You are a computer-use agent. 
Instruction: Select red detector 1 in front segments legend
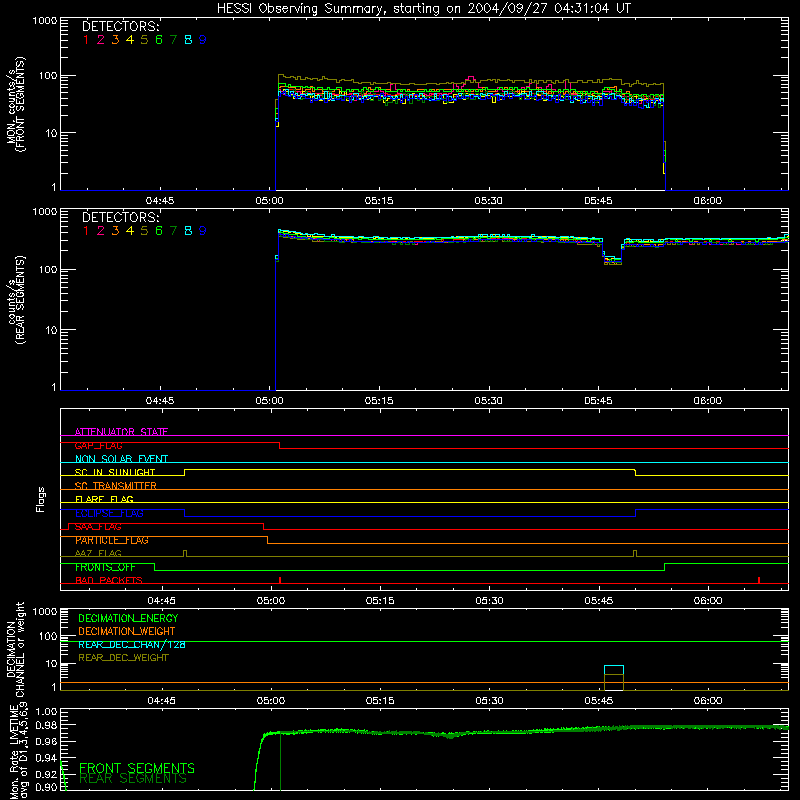(x=86, y=40)
